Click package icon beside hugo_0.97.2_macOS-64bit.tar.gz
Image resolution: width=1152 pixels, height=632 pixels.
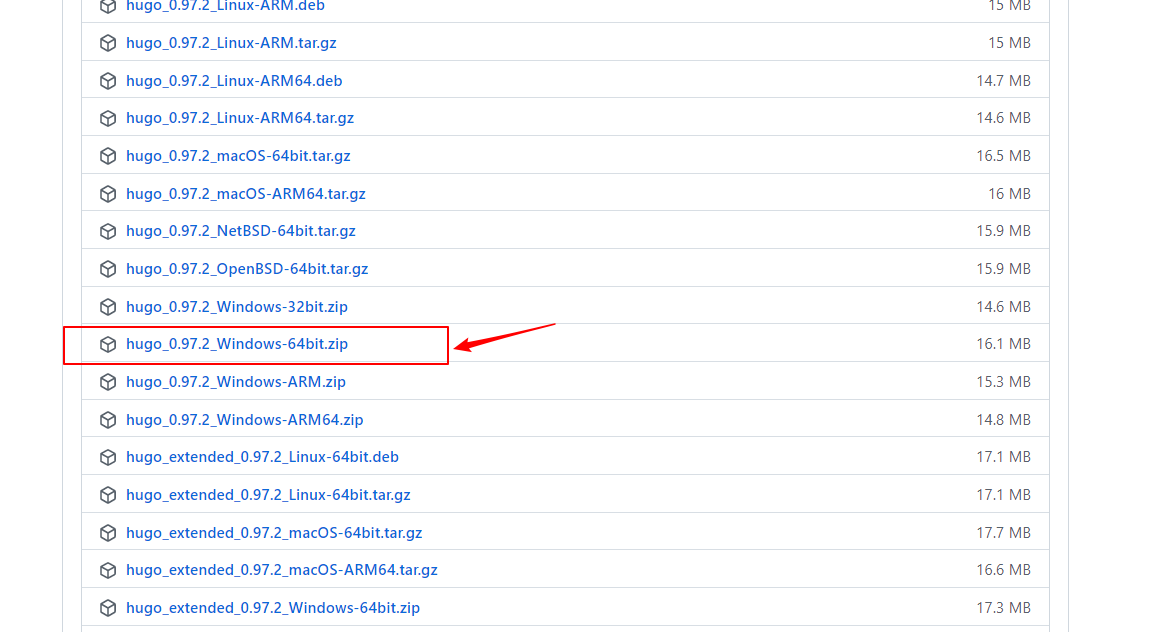coord(108,156)
